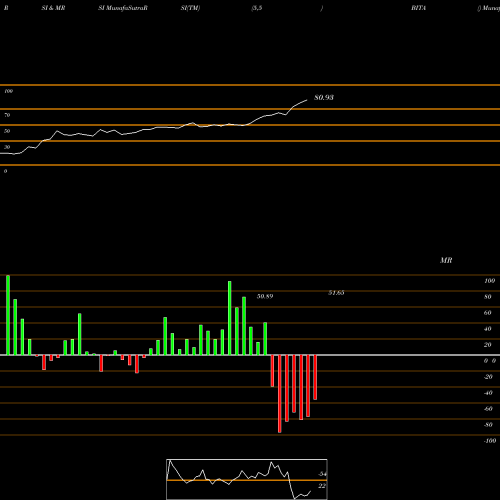Screen dimensions: 500x500
Task: Select the BITA ticker label
Action: 418,8
